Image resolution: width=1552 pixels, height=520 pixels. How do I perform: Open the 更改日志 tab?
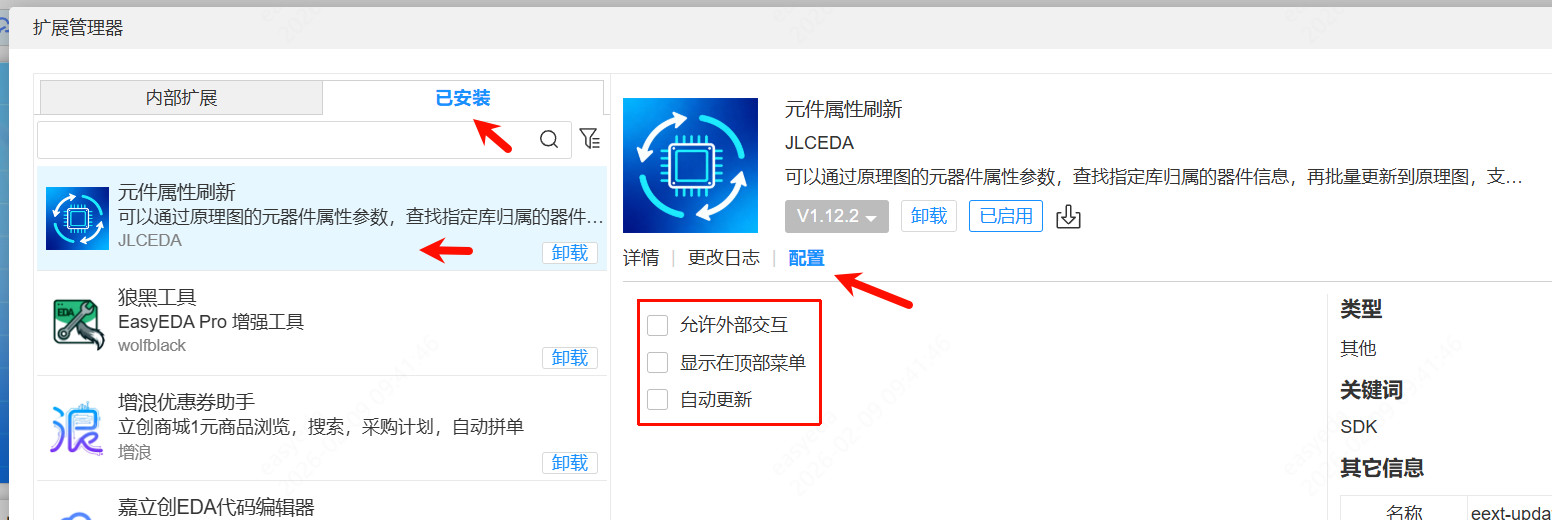(x=723, y=258)
